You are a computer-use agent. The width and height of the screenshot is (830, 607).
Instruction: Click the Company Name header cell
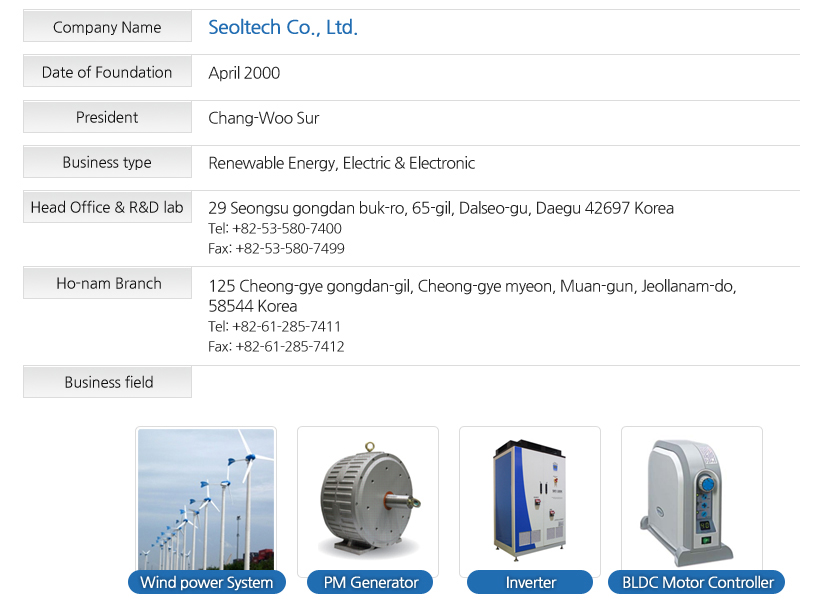[x=107, y=27]
